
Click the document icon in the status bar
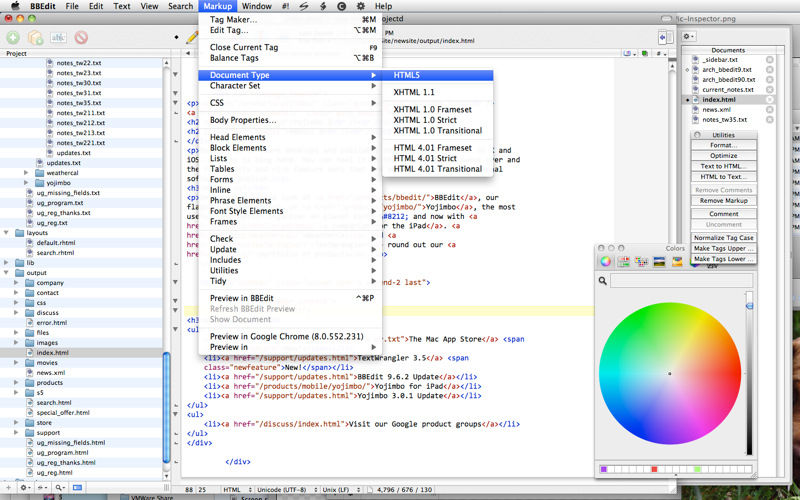[x=370, y=490]
